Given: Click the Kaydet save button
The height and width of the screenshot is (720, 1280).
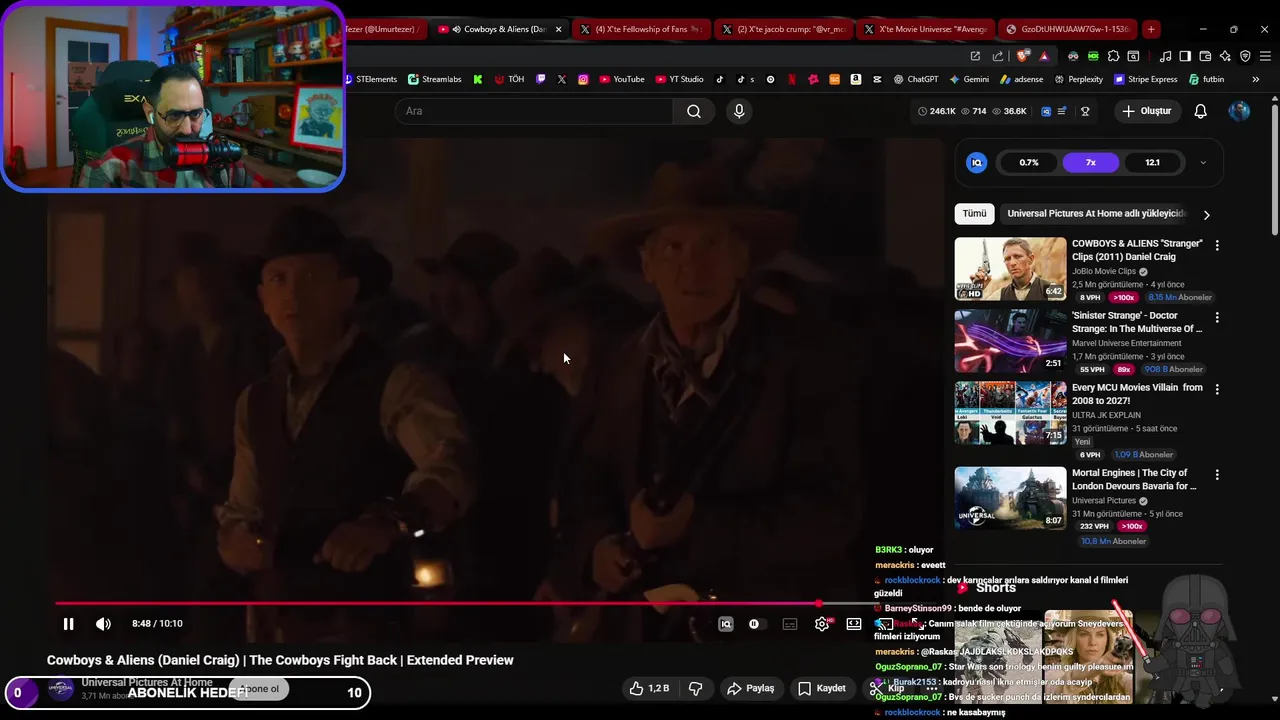Looking at the screenshot, I should (822, 688).
